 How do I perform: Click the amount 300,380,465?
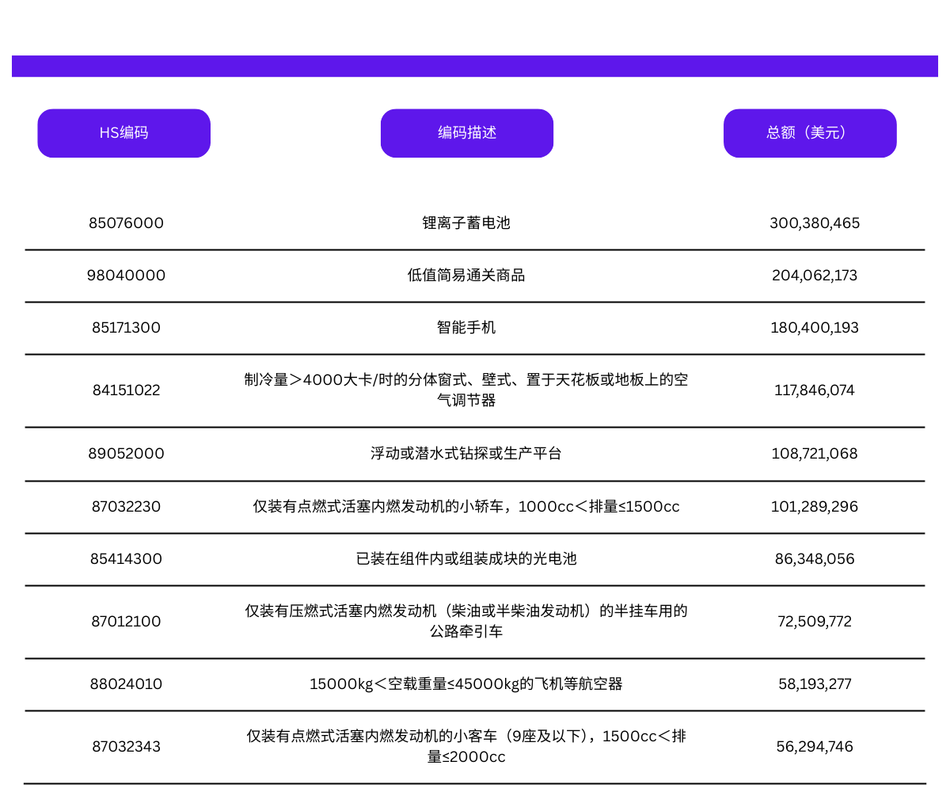coord(815,223)
